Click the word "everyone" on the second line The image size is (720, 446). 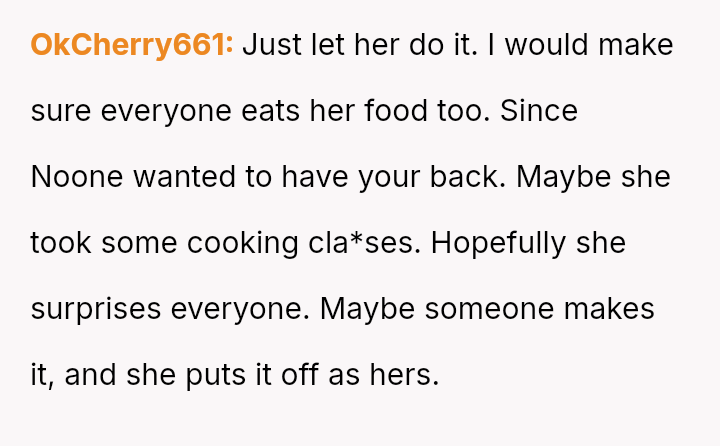point(166,111)
